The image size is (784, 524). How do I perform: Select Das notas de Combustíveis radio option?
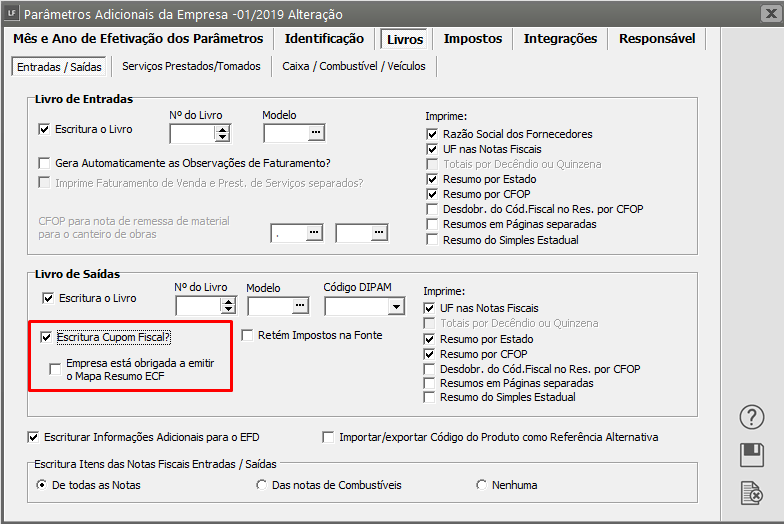[262, 485]
